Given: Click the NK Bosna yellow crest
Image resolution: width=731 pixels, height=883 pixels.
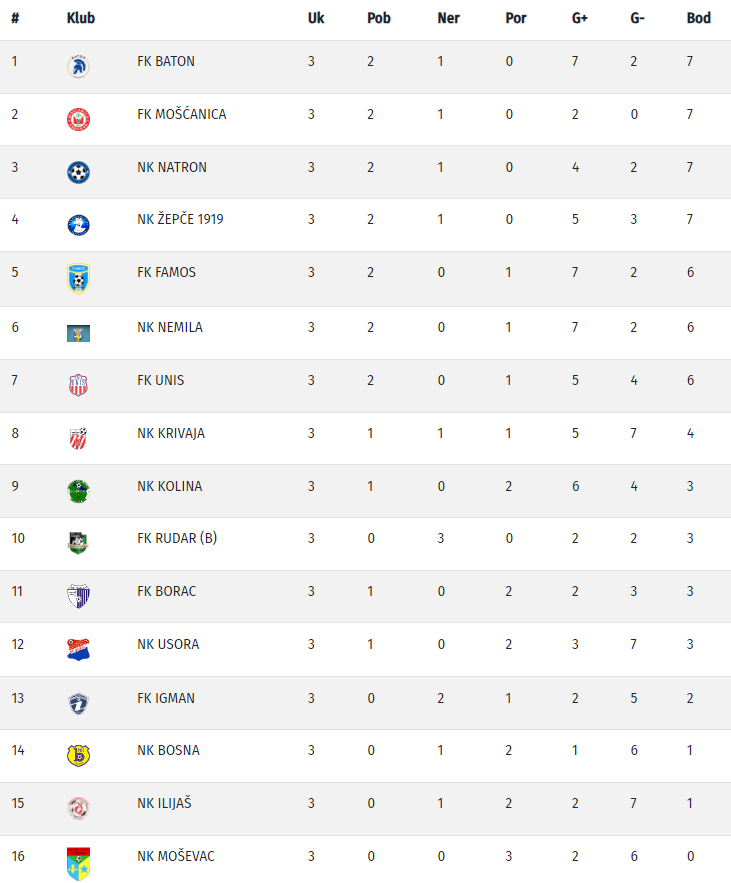Looking at the screenshot, I should coord(78,755).
